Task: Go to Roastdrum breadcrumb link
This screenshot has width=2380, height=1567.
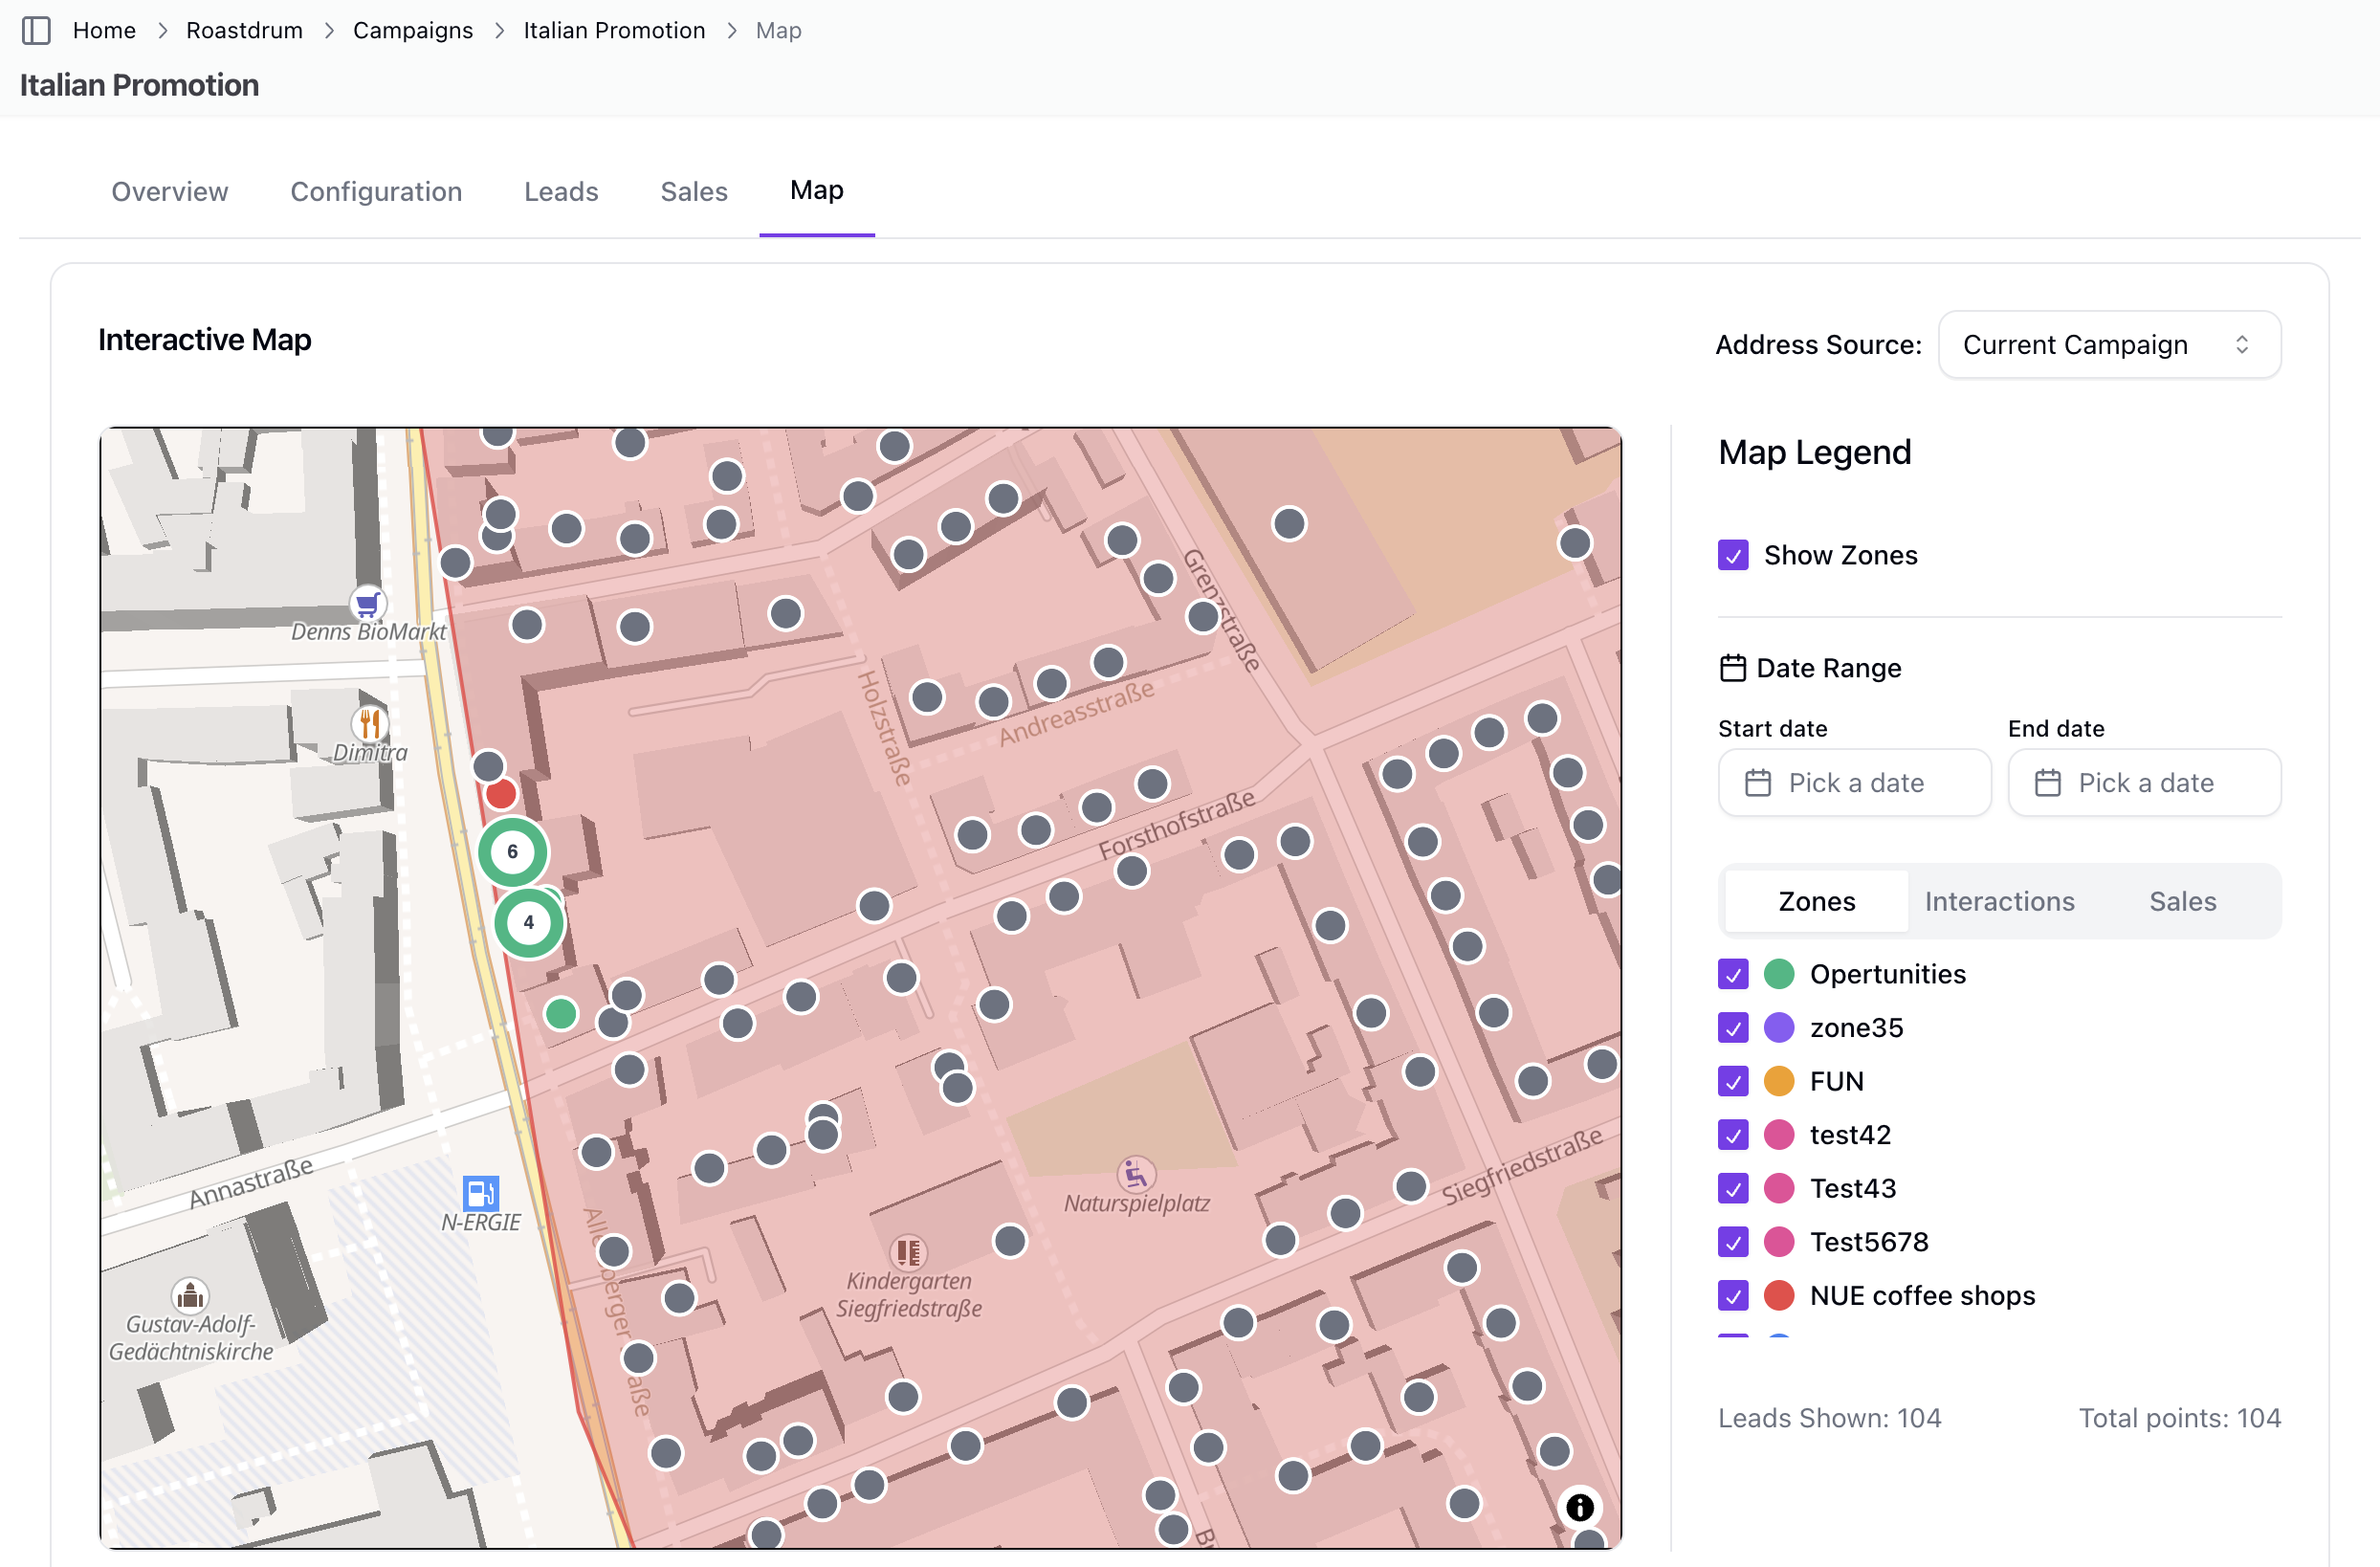Action: pyautogui.click(x=244, y=30)
